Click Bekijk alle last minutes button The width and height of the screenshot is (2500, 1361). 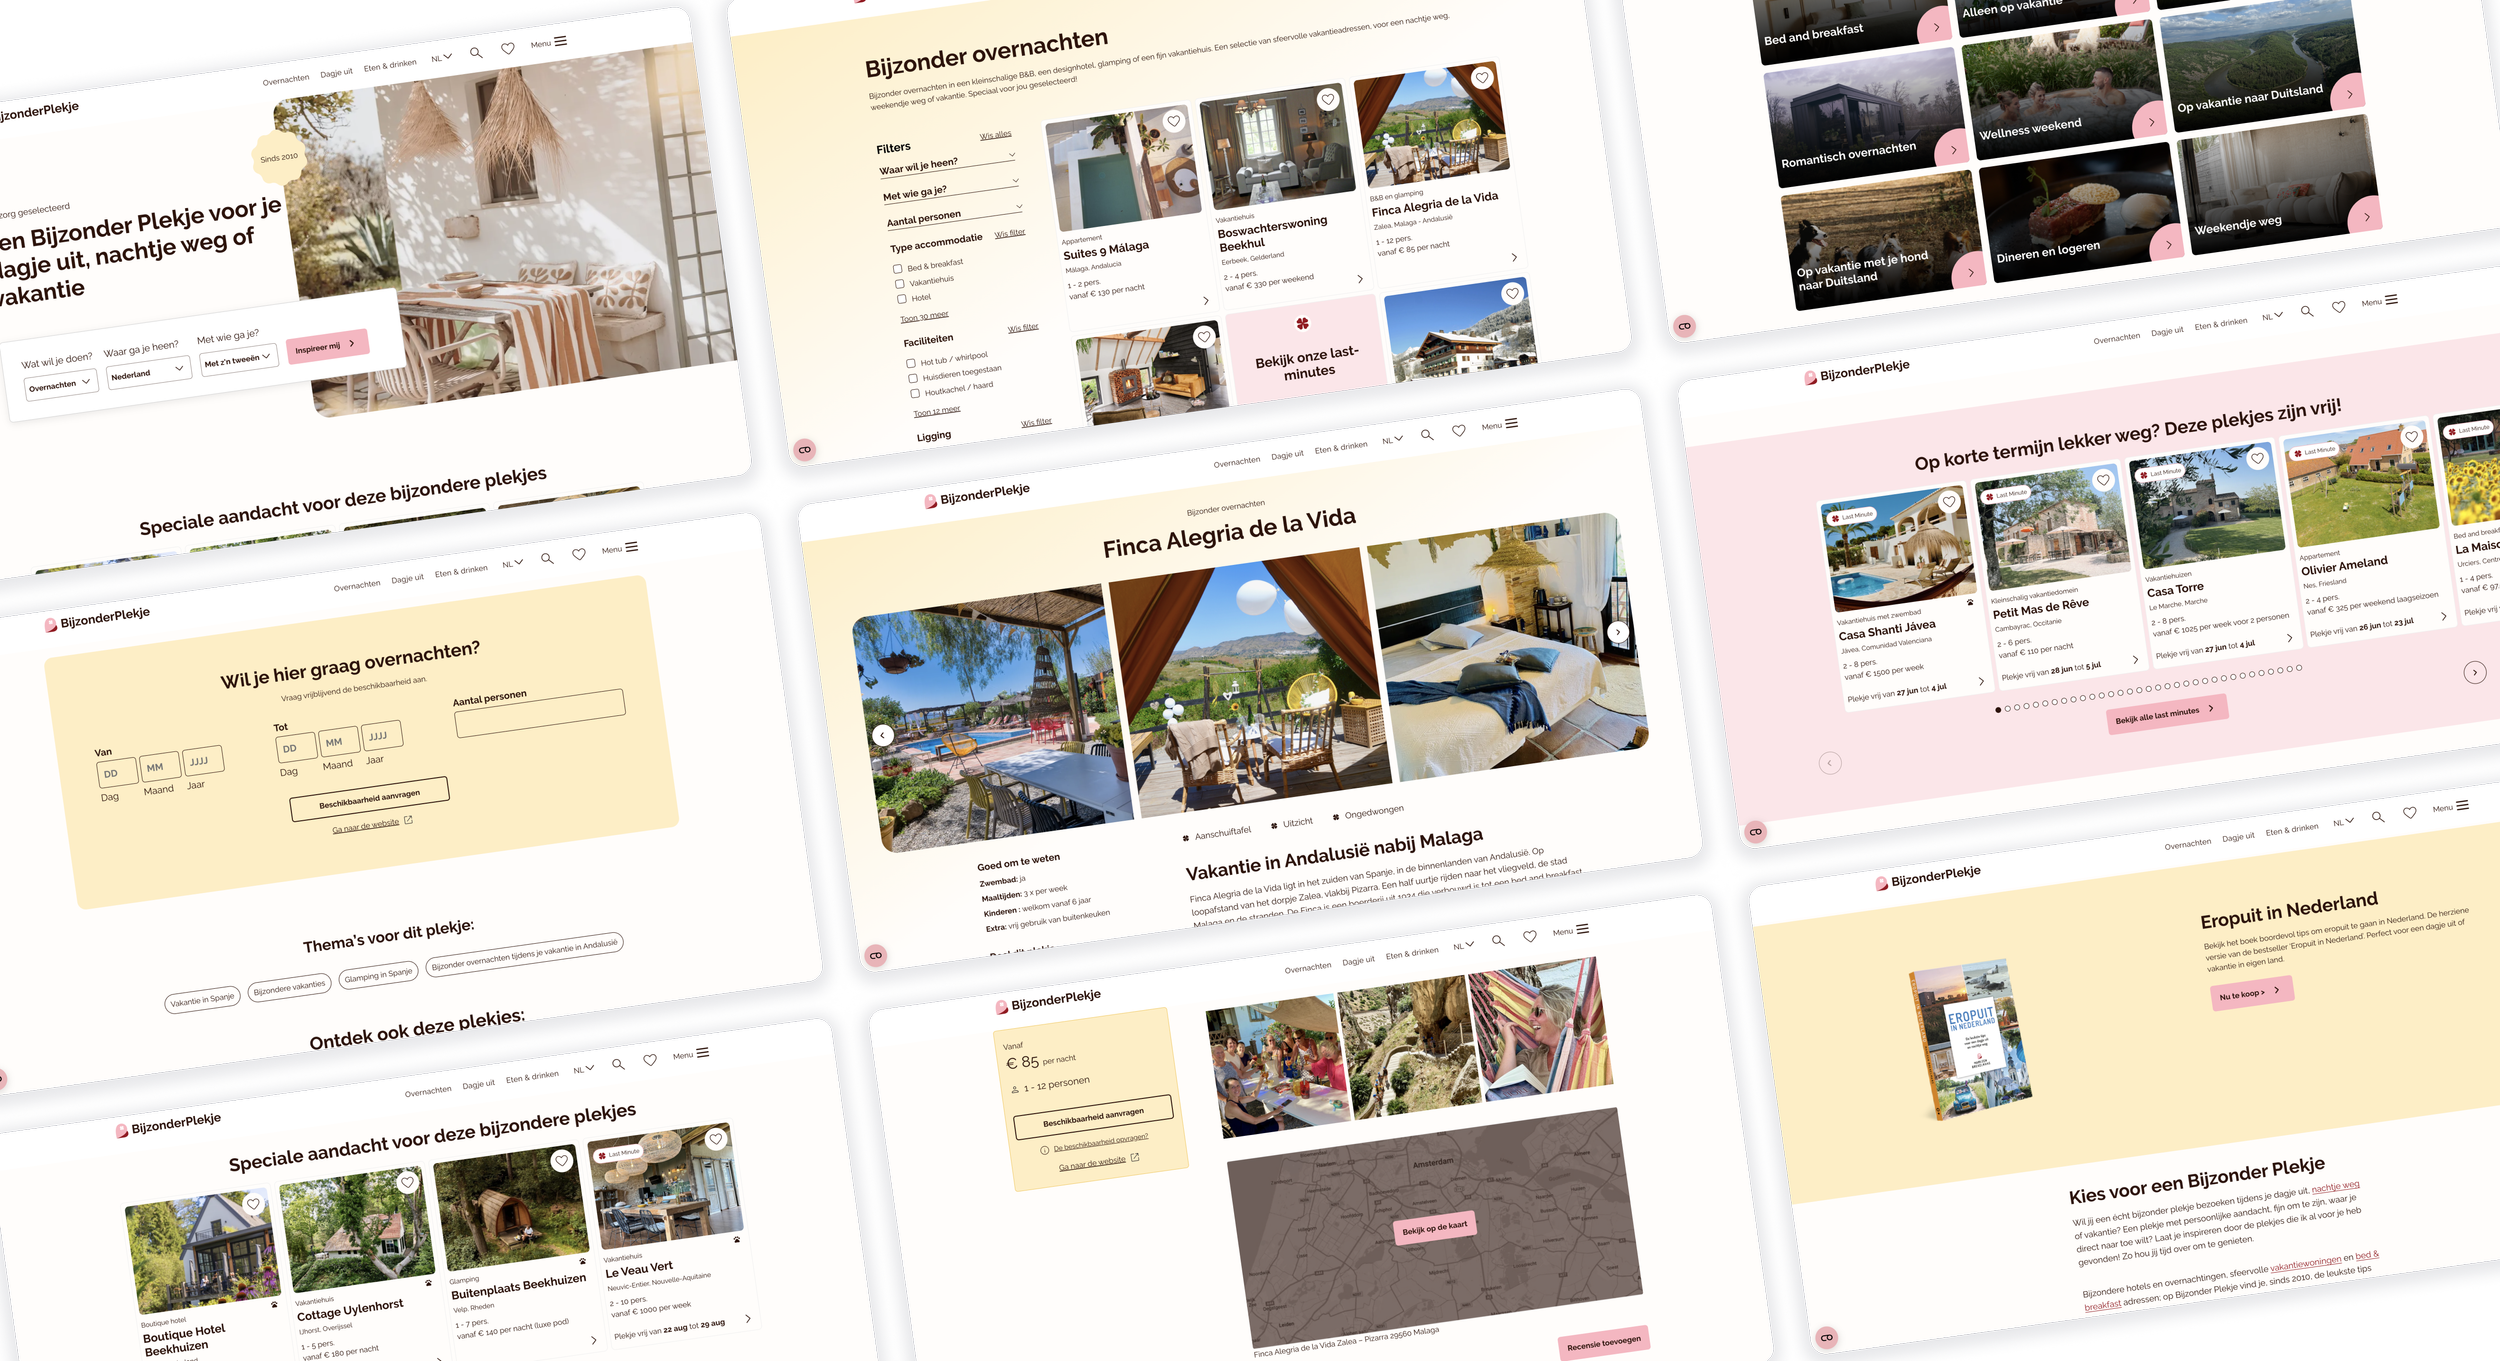point(2167,714)
